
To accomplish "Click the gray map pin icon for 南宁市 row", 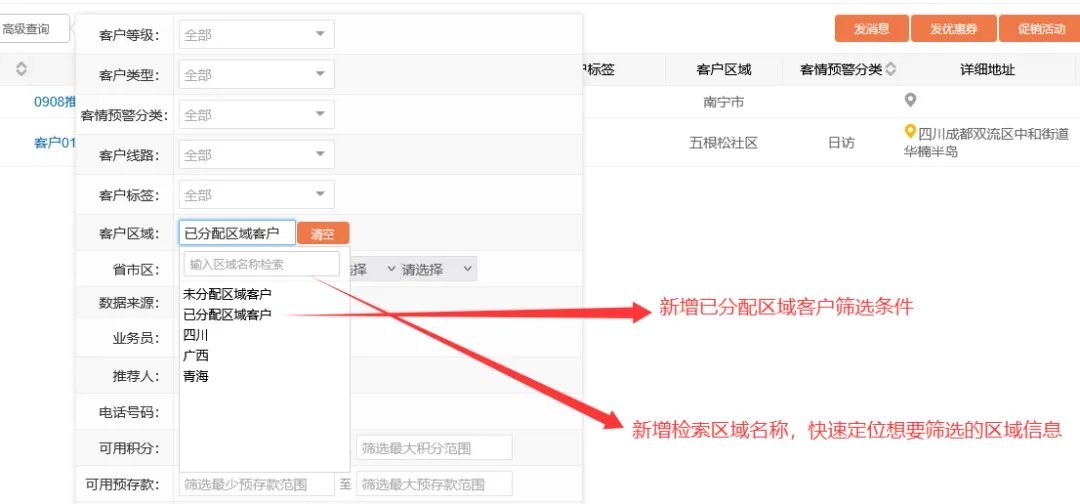I will point(910,101).
